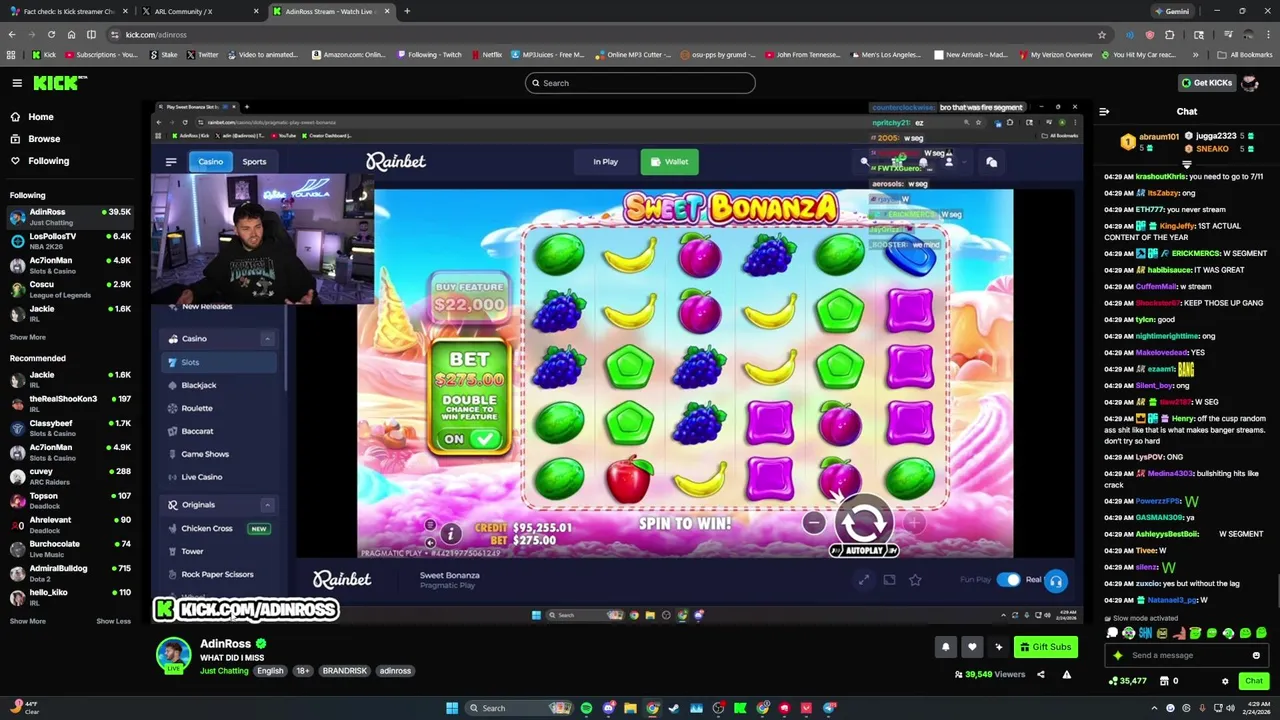Click the spin button in Sweet Bonanza

point(864,520)
